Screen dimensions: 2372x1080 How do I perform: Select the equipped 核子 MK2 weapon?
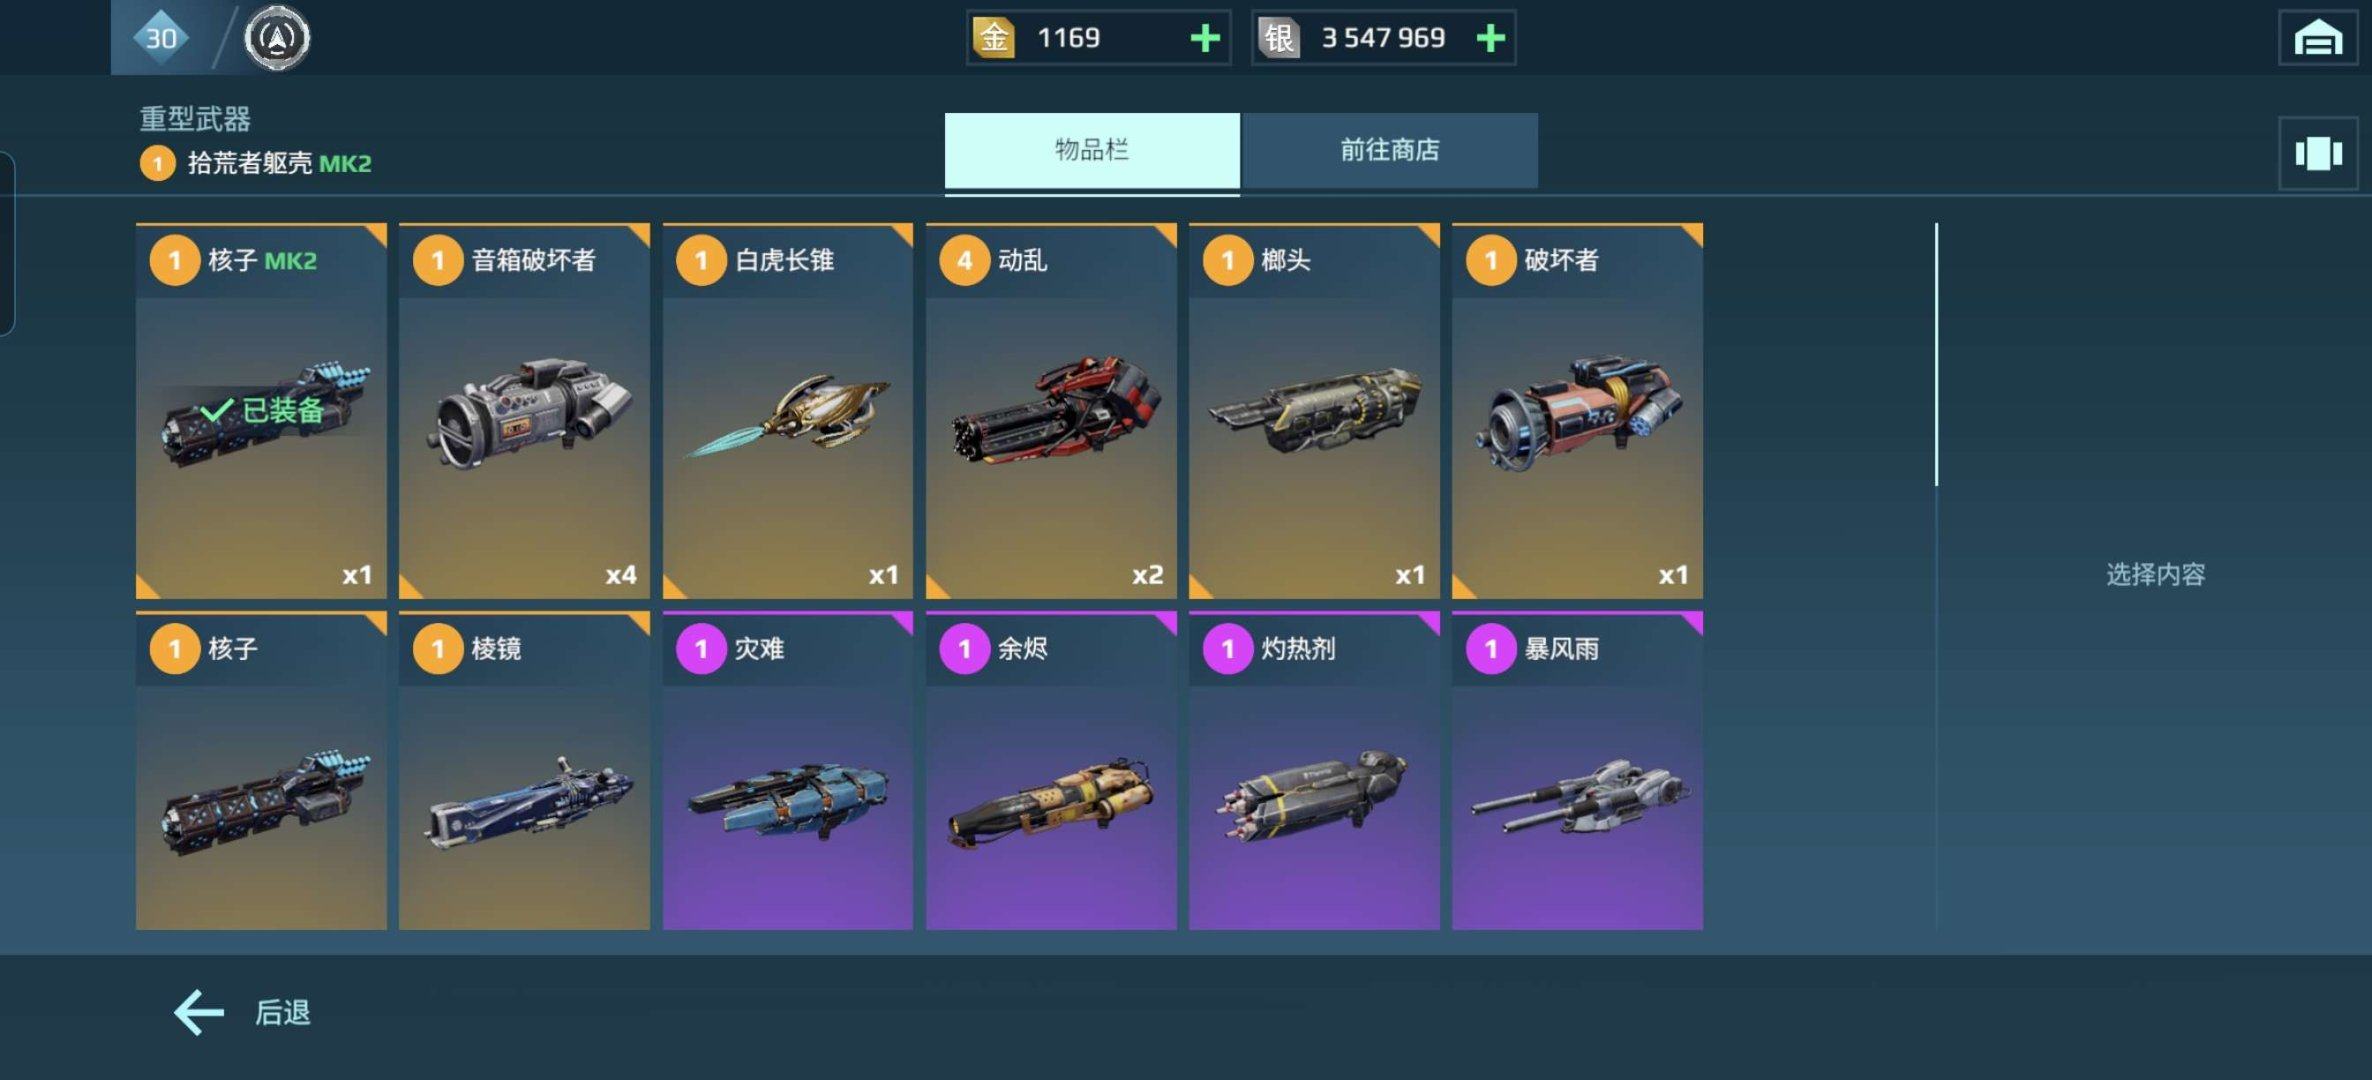(x=261, y=411)
